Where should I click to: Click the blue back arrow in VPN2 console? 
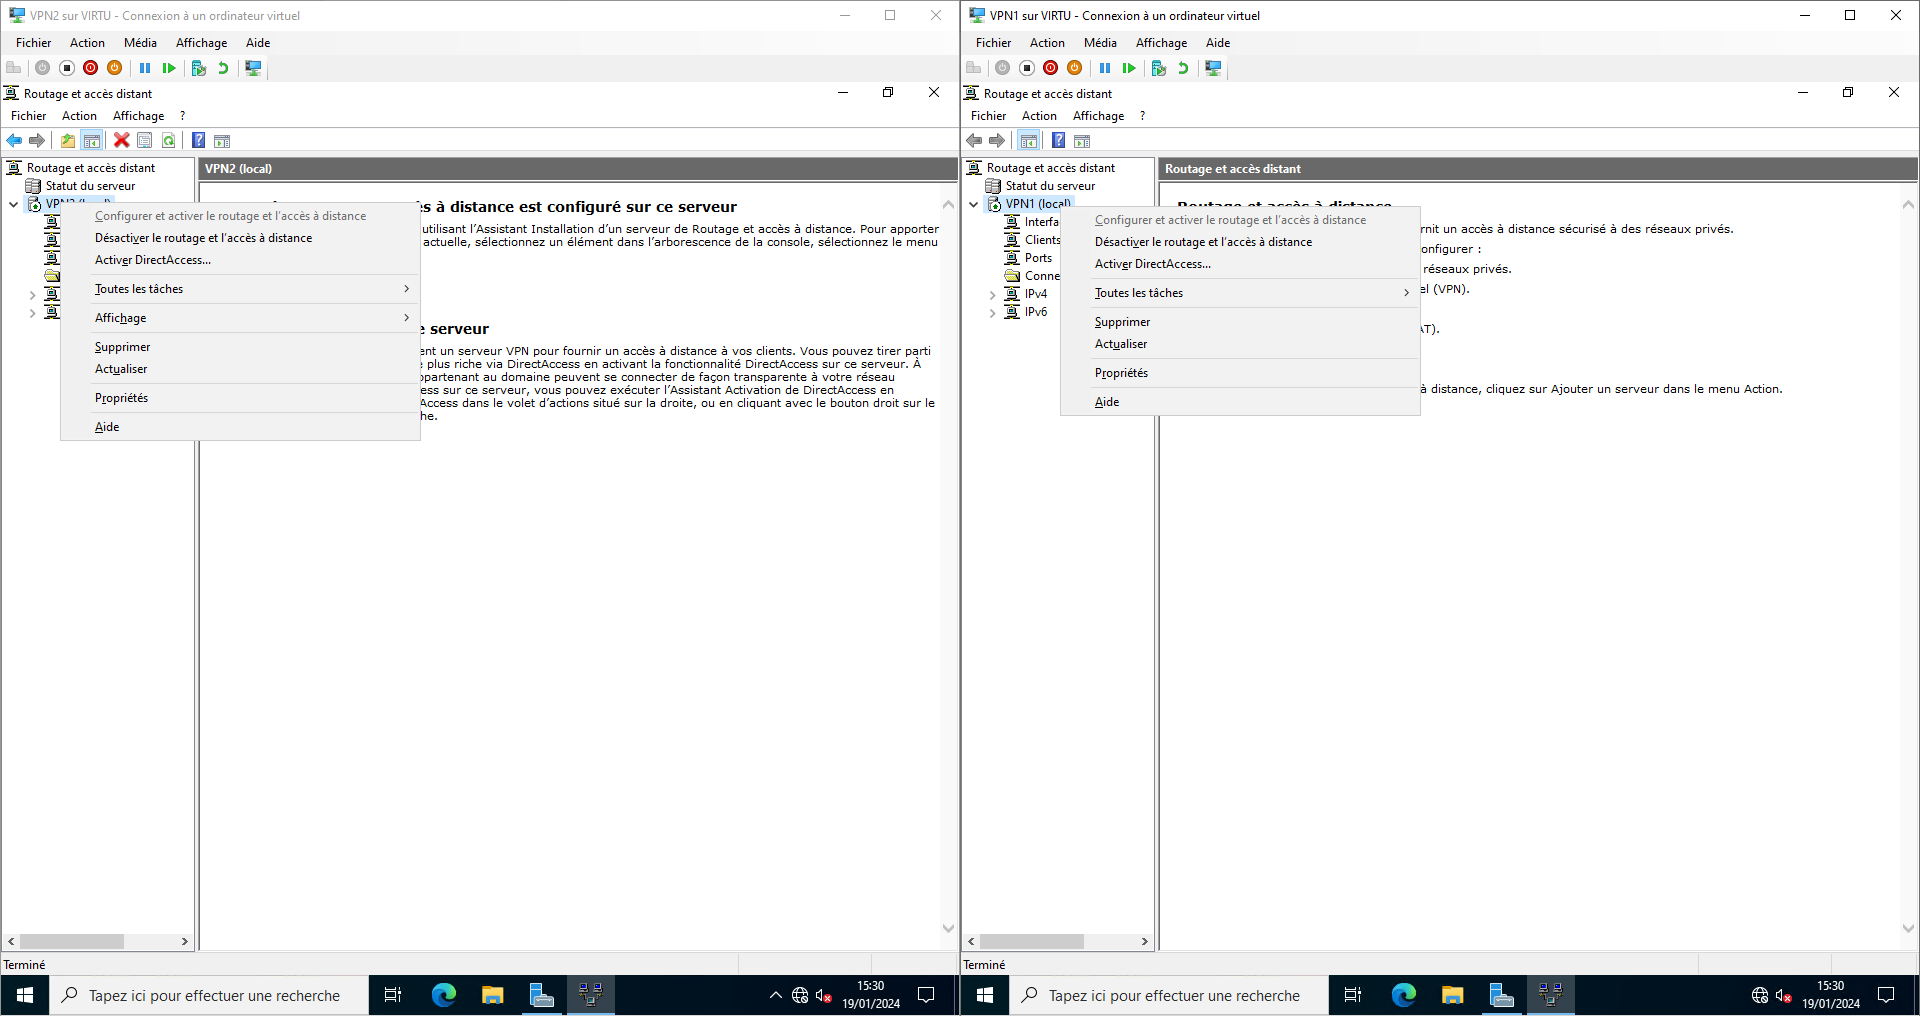click(x=14, y=140)
